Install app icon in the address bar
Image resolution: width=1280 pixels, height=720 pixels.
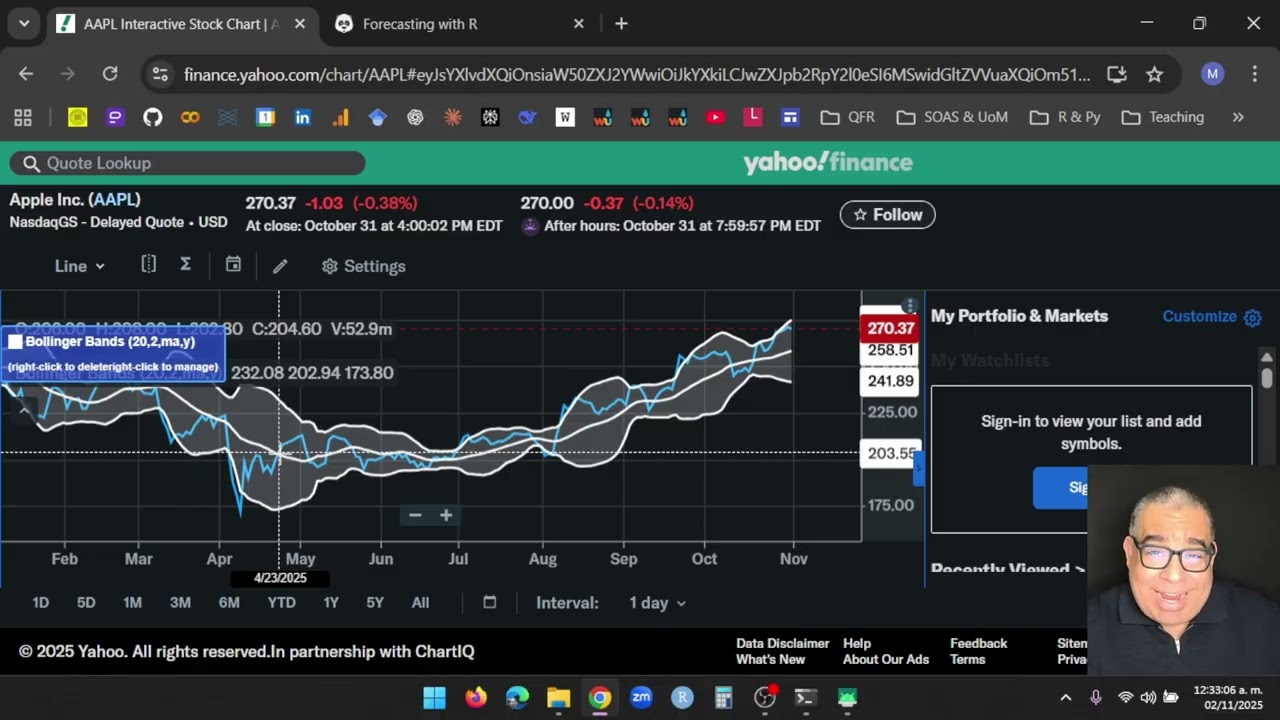1117,74
